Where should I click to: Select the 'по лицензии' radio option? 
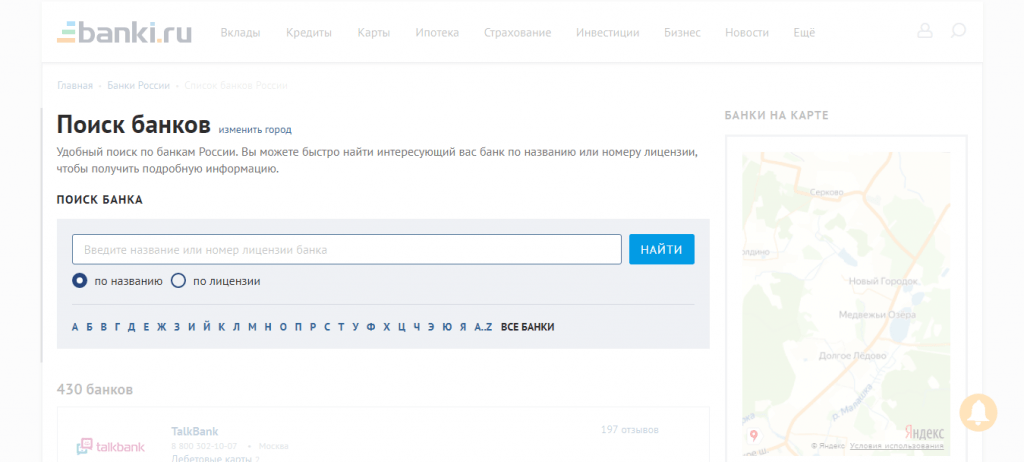(179, 281)
